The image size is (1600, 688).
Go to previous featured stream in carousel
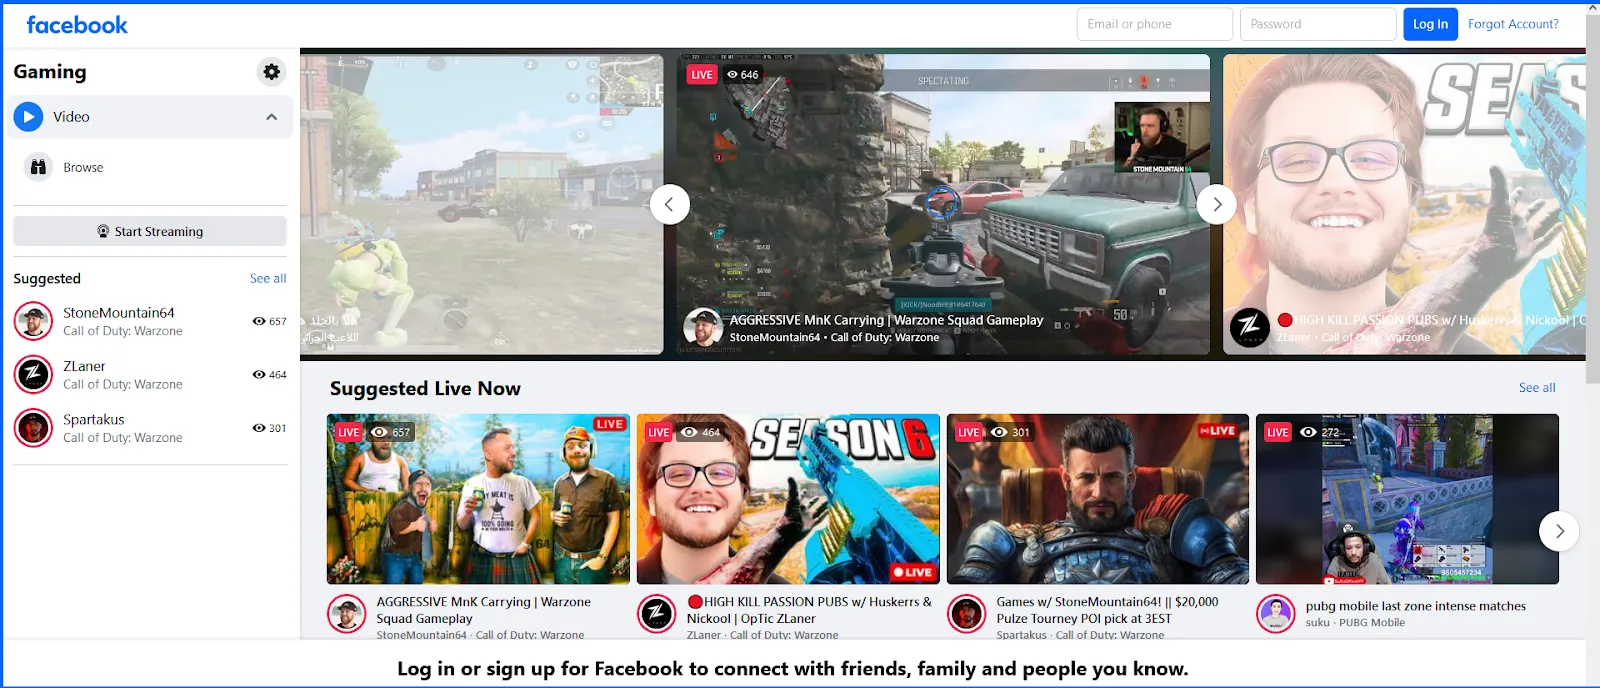pos(669,204)
